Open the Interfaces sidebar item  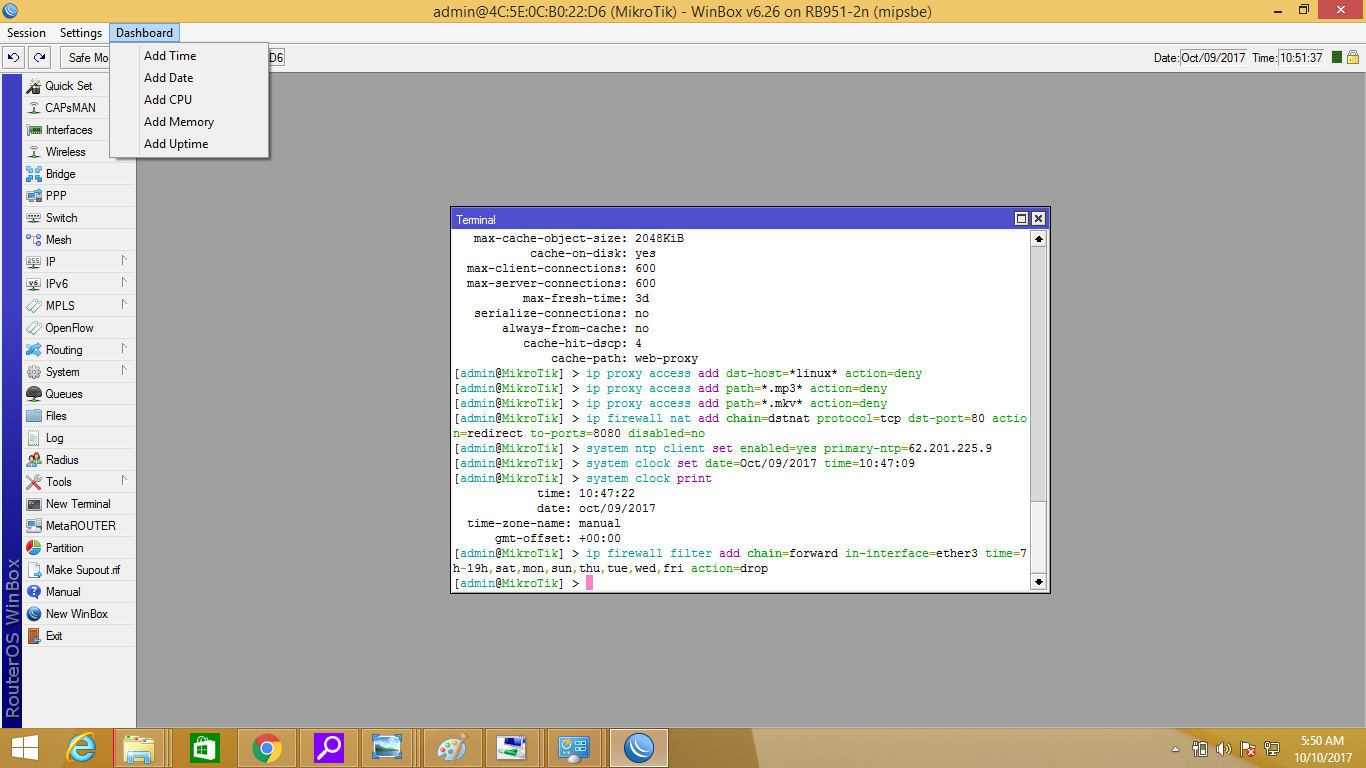point(68,130)
